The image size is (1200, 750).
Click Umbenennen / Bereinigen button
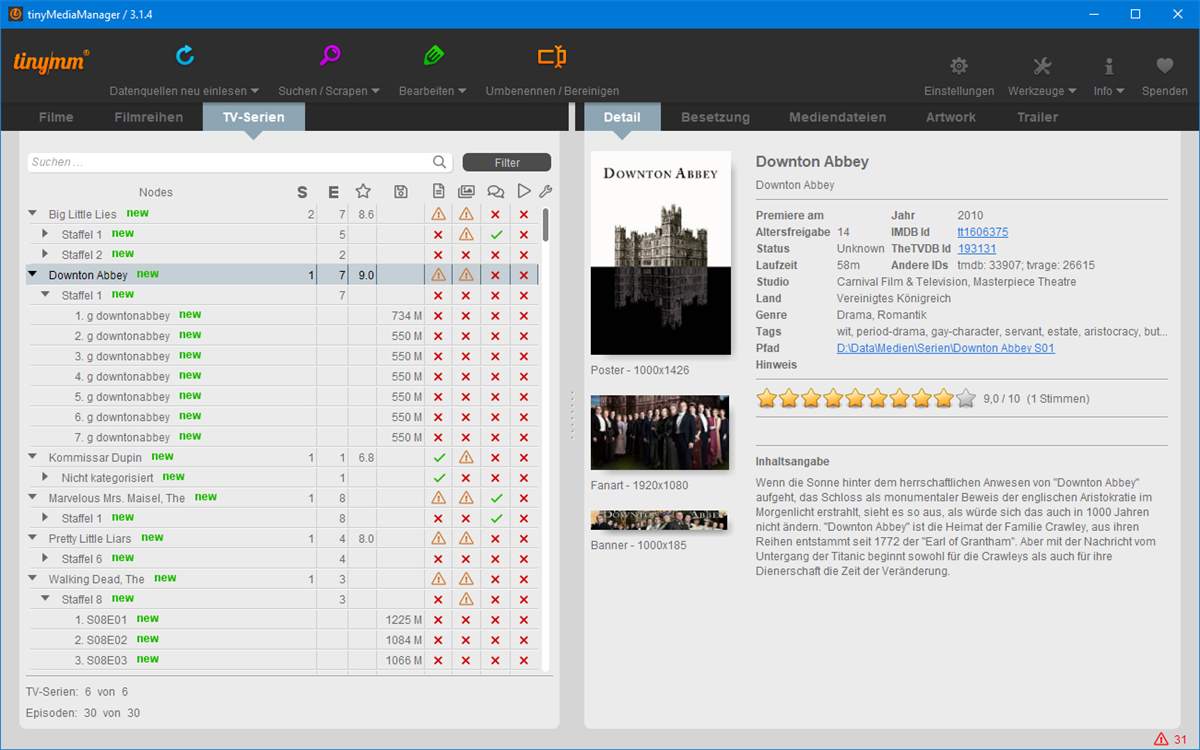point(552,91)
